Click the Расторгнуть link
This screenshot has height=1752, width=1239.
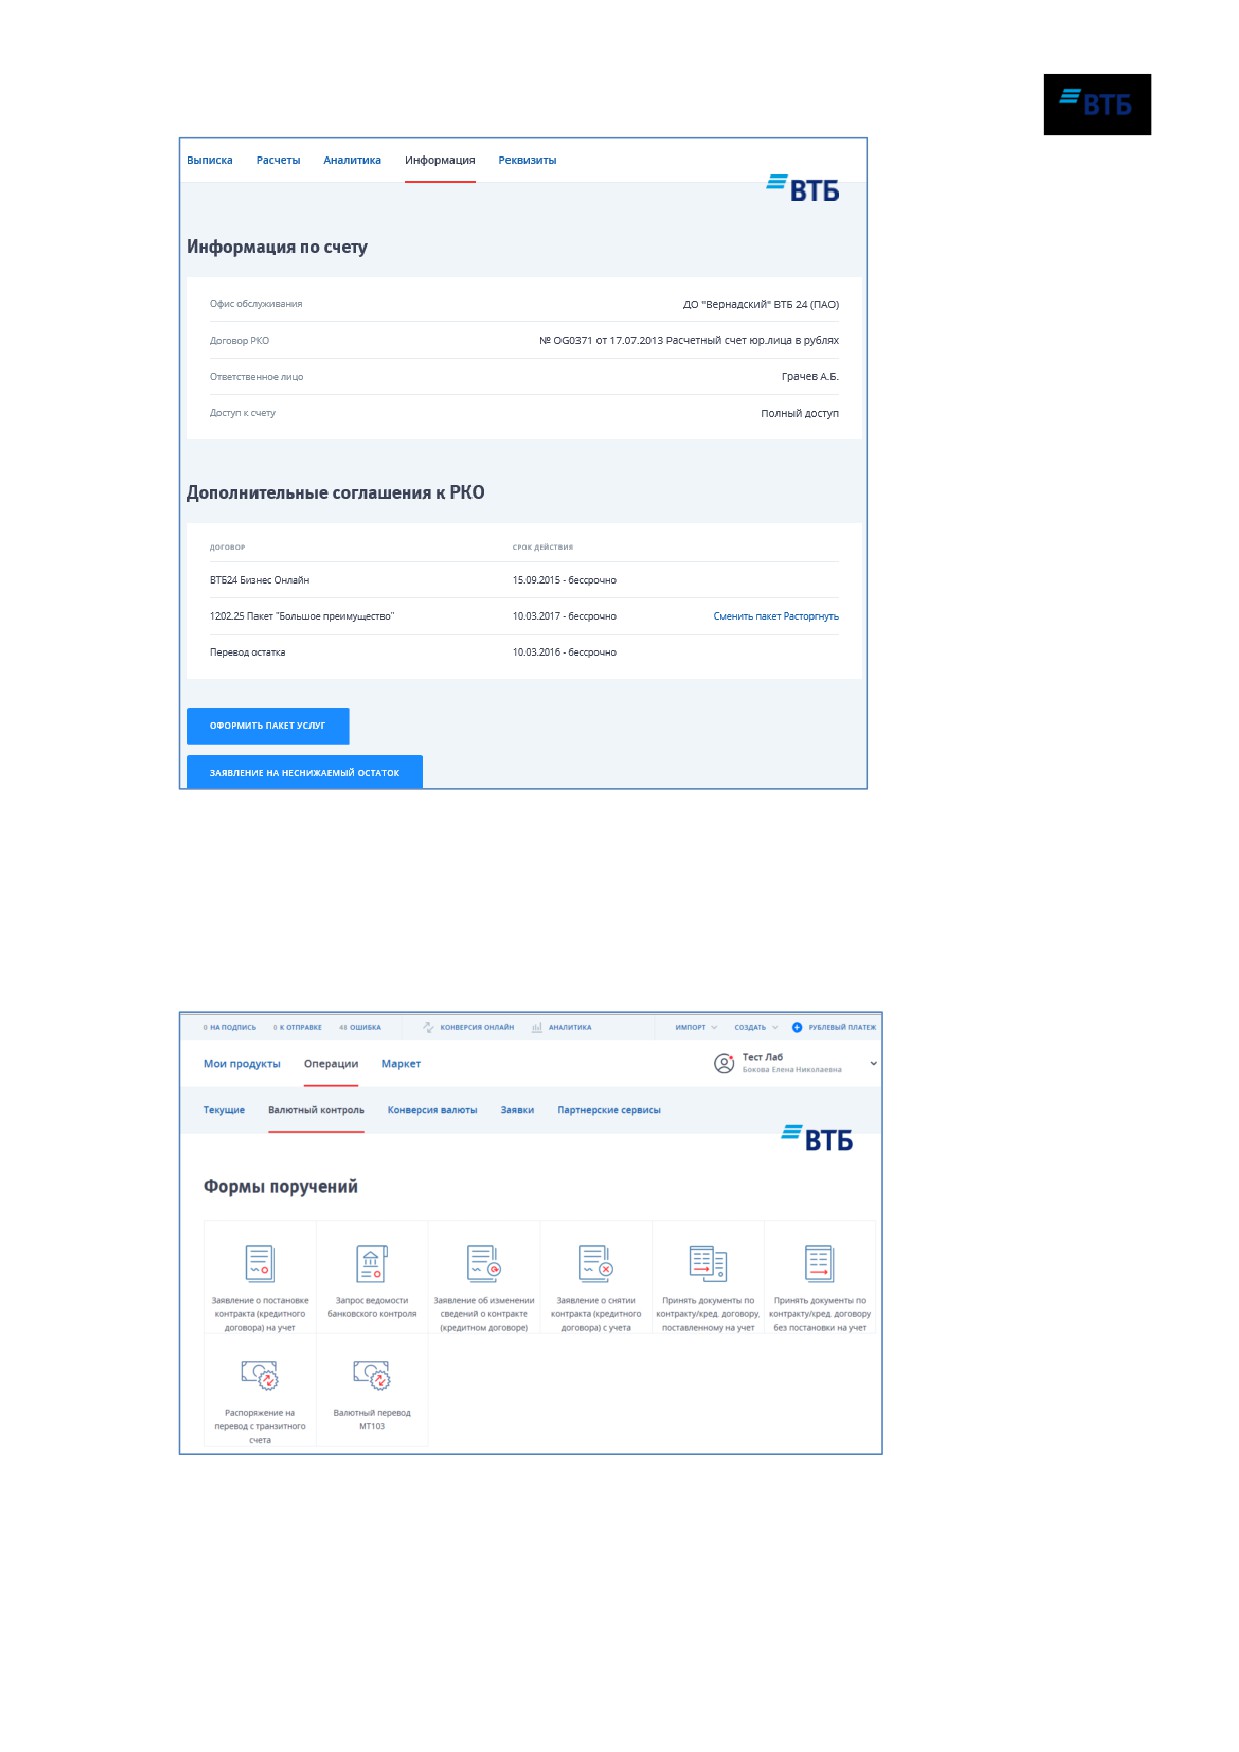[x=811, y=616]
